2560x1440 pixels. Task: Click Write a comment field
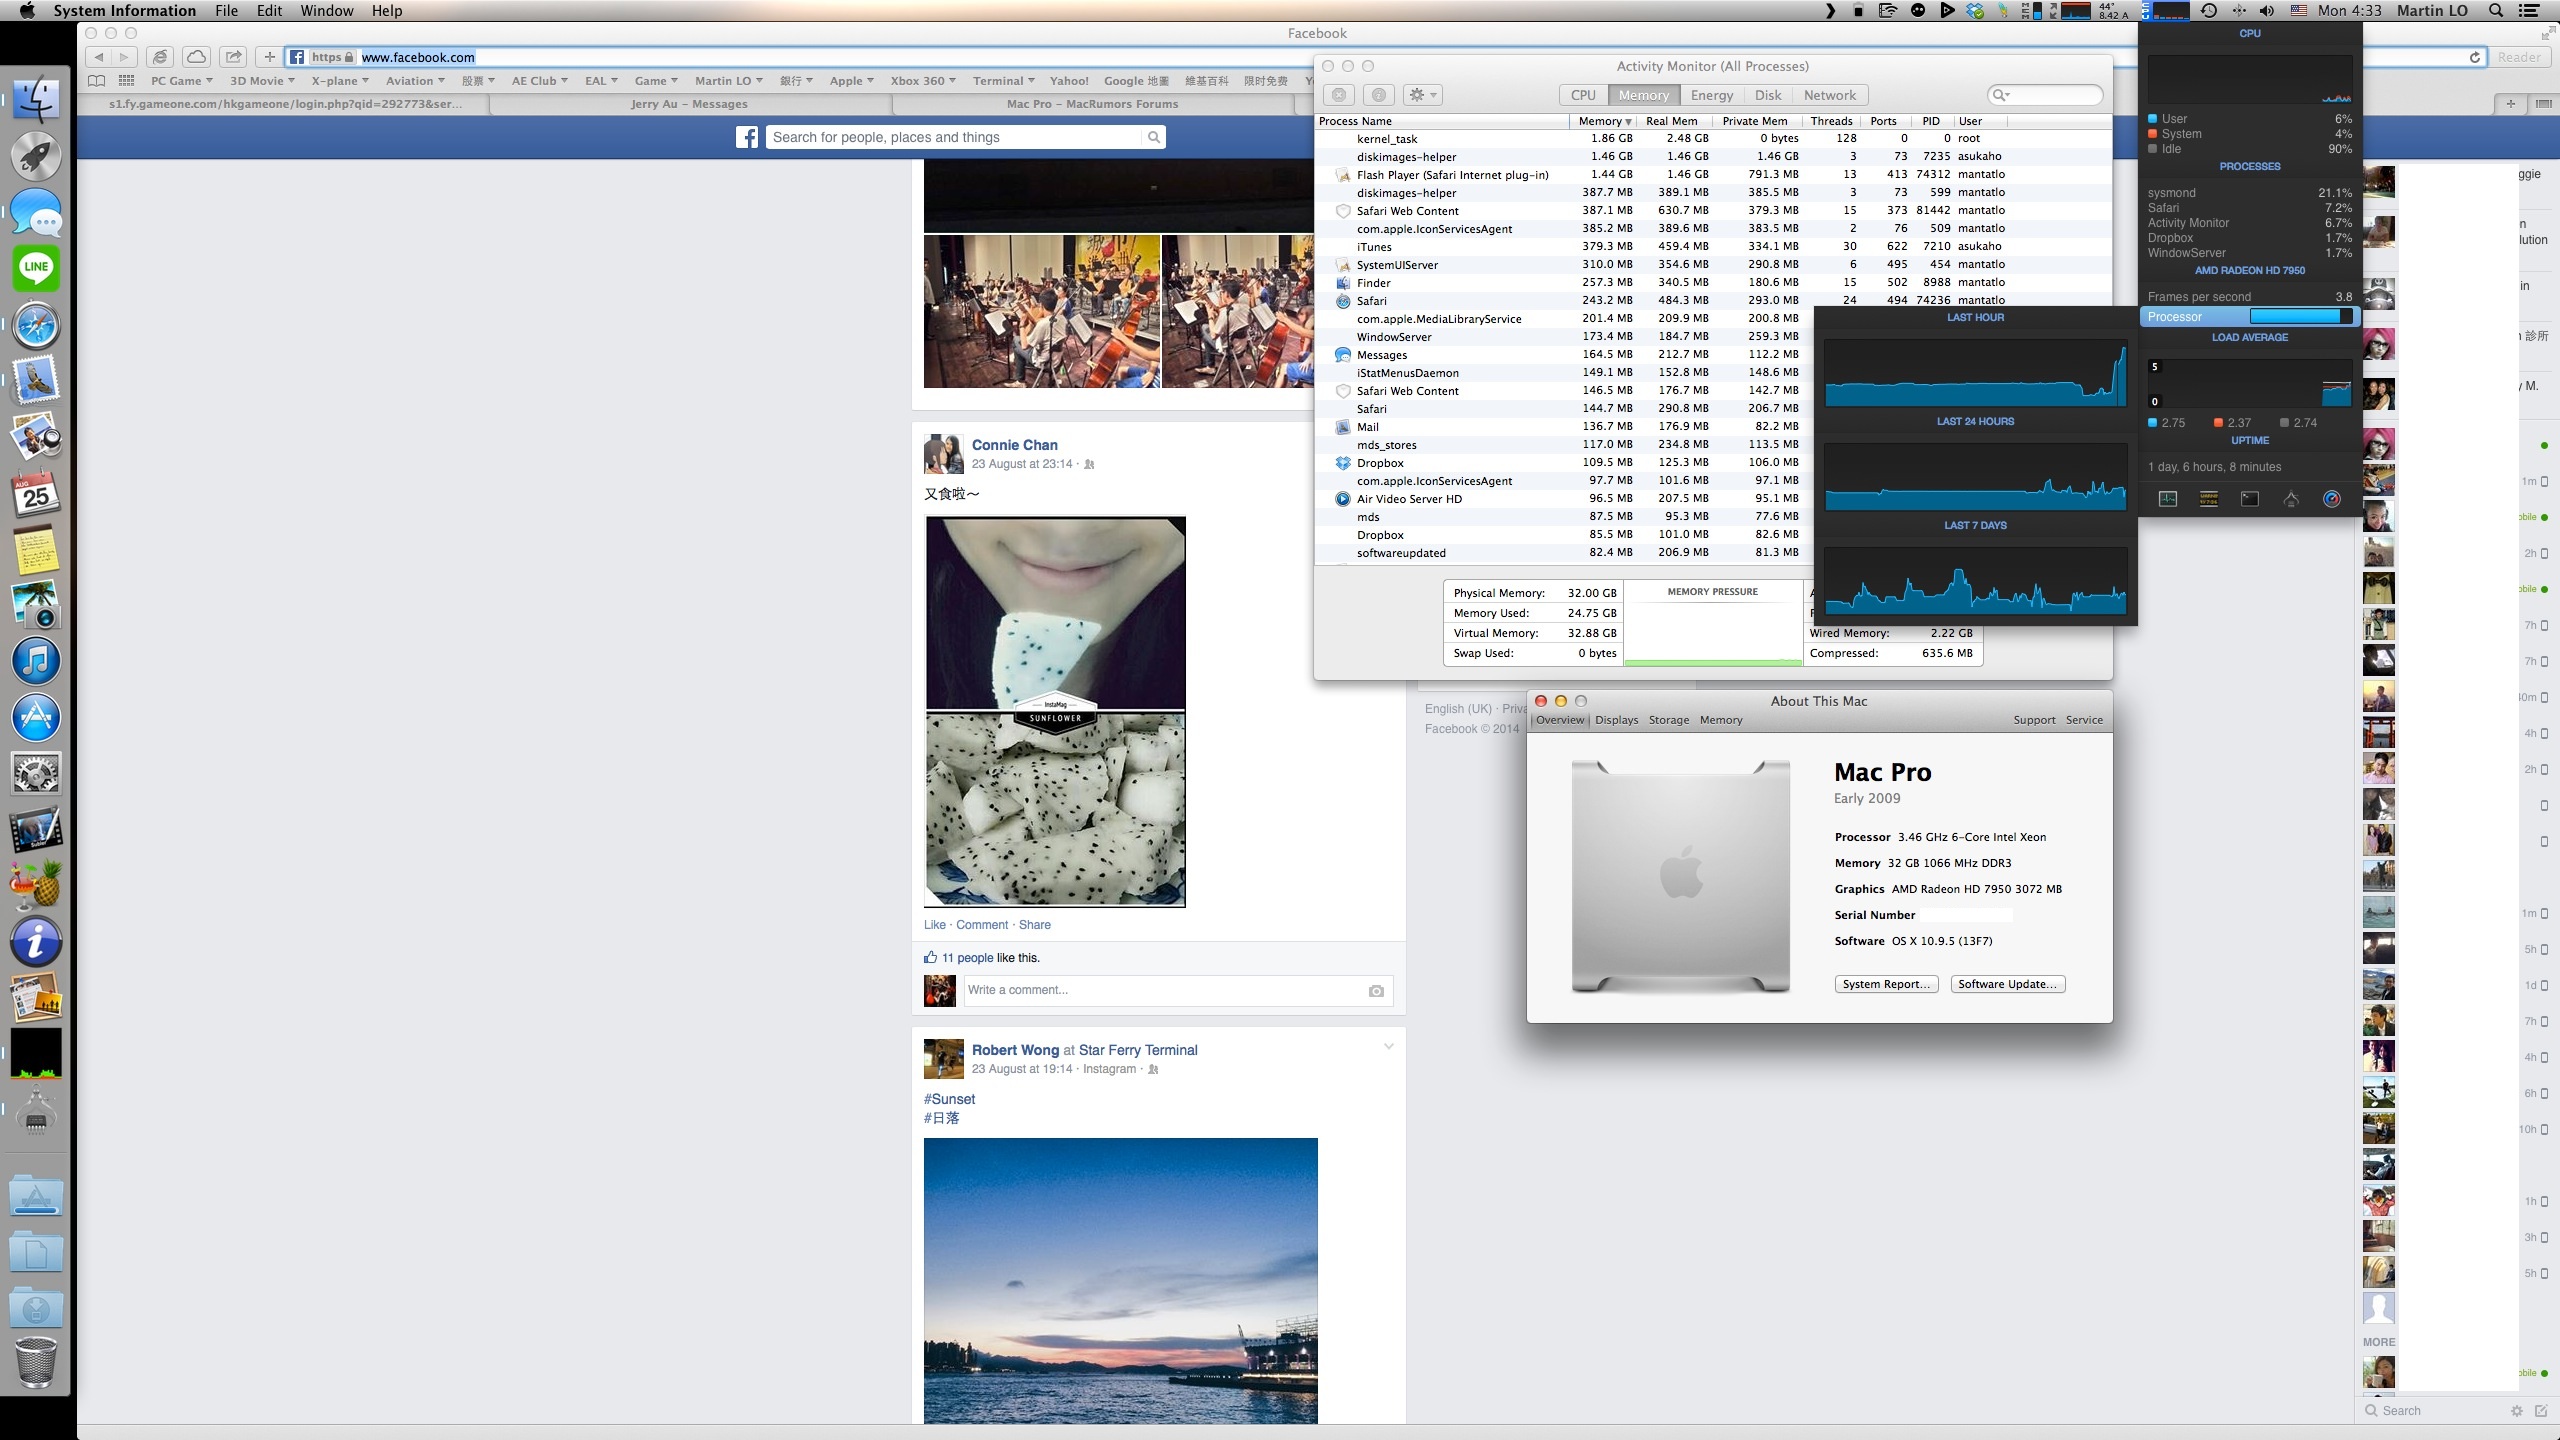pos(1177,990)
